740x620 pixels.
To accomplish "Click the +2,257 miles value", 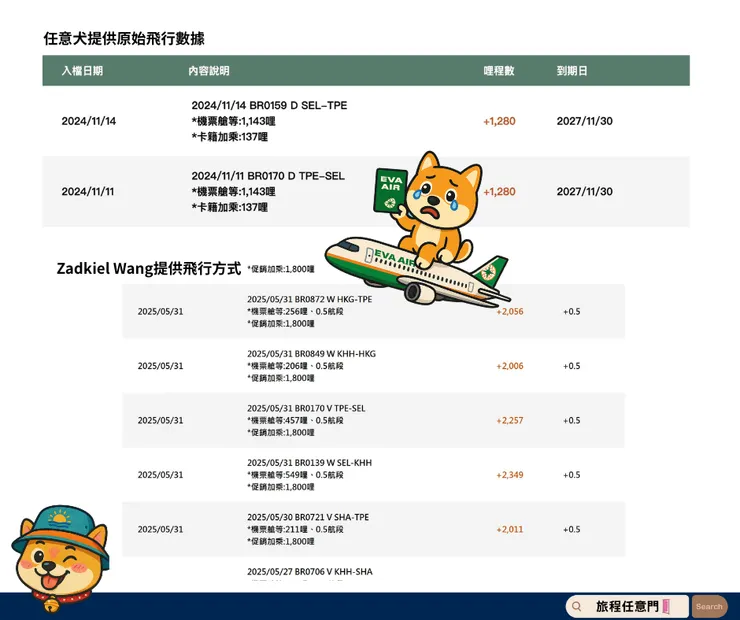I will (x=510, y=420).
